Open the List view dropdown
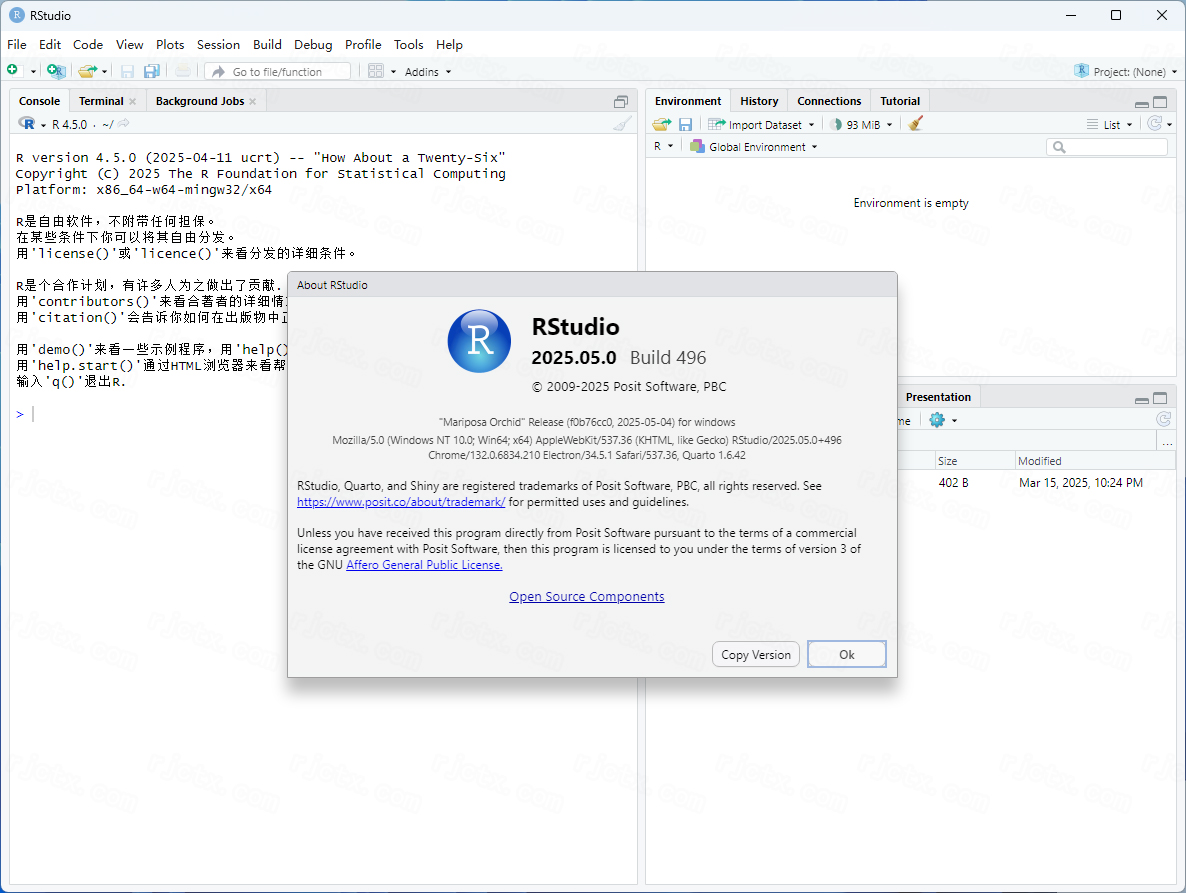 tap(1110, 125)
